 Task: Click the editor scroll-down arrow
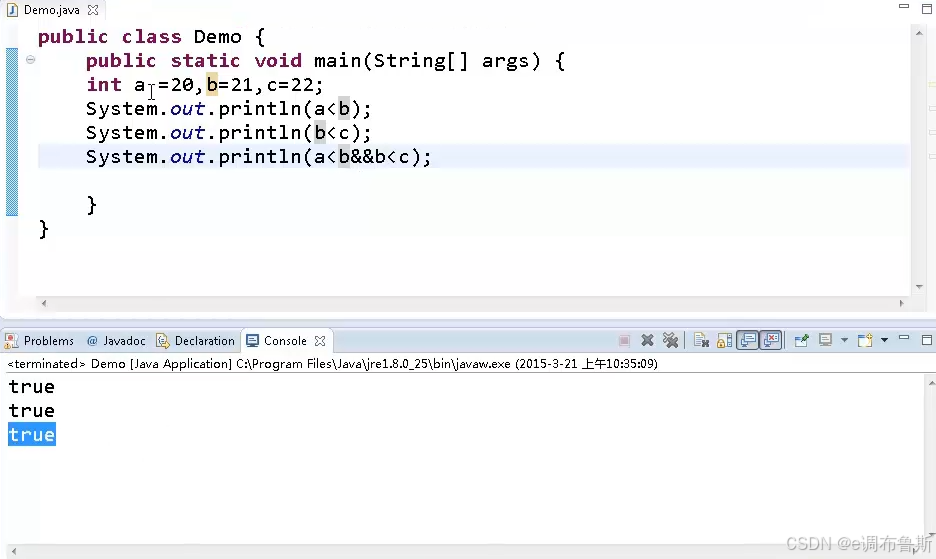pyautogui.click(x=919, y=287)
